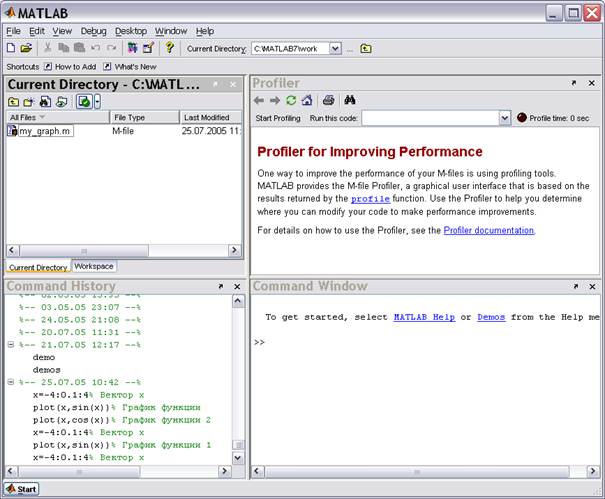
Task: Click the green icon in Current Directory panel toolbar
Action: pyautogui.click(x=84, y=102)
